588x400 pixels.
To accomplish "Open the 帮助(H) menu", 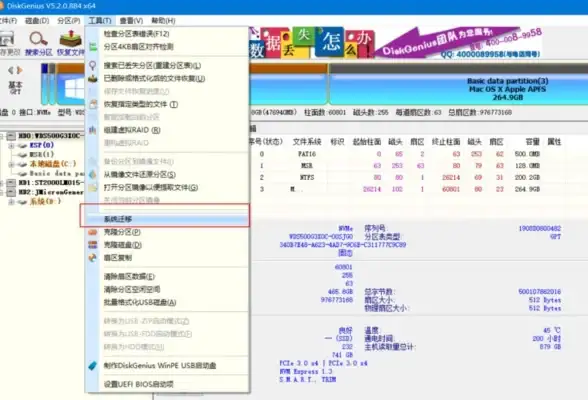I will (163, 21).
